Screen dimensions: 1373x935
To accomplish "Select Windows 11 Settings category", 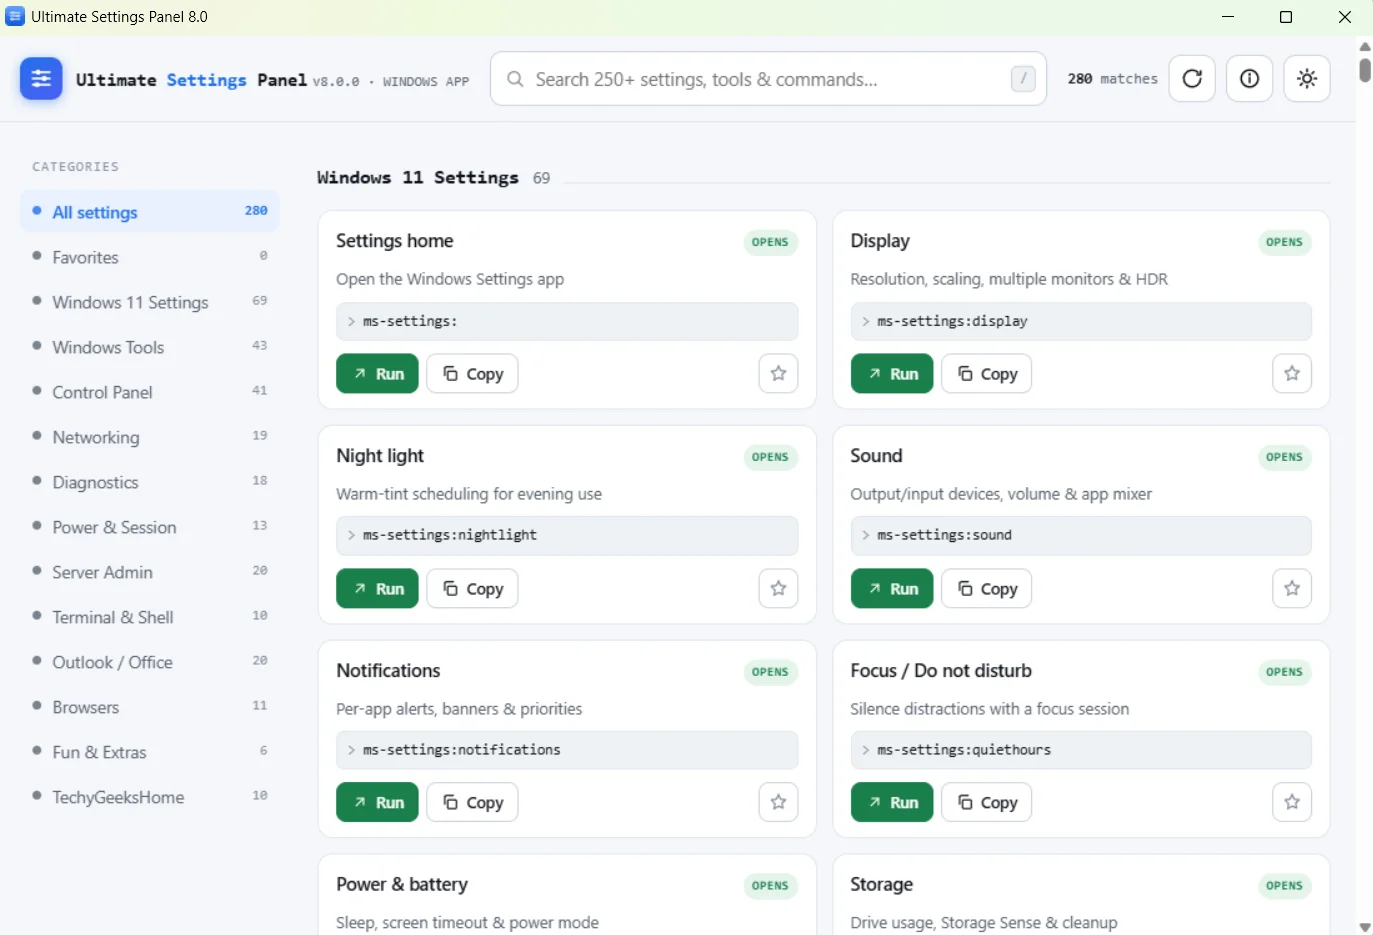I will pos(149,302).
